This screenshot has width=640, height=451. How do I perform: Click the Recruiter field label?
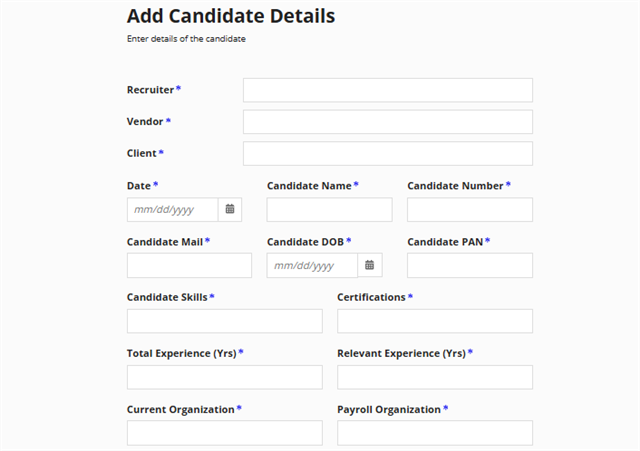(150, 90)
